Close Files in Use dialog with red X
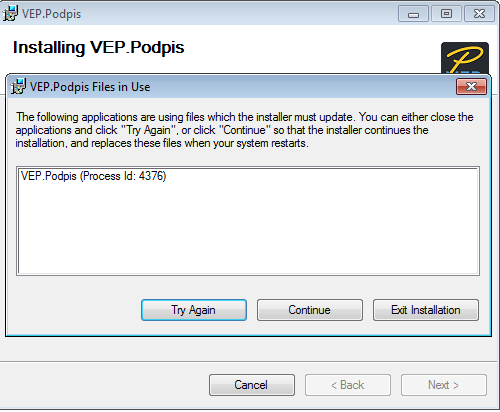 pos(471,87)
